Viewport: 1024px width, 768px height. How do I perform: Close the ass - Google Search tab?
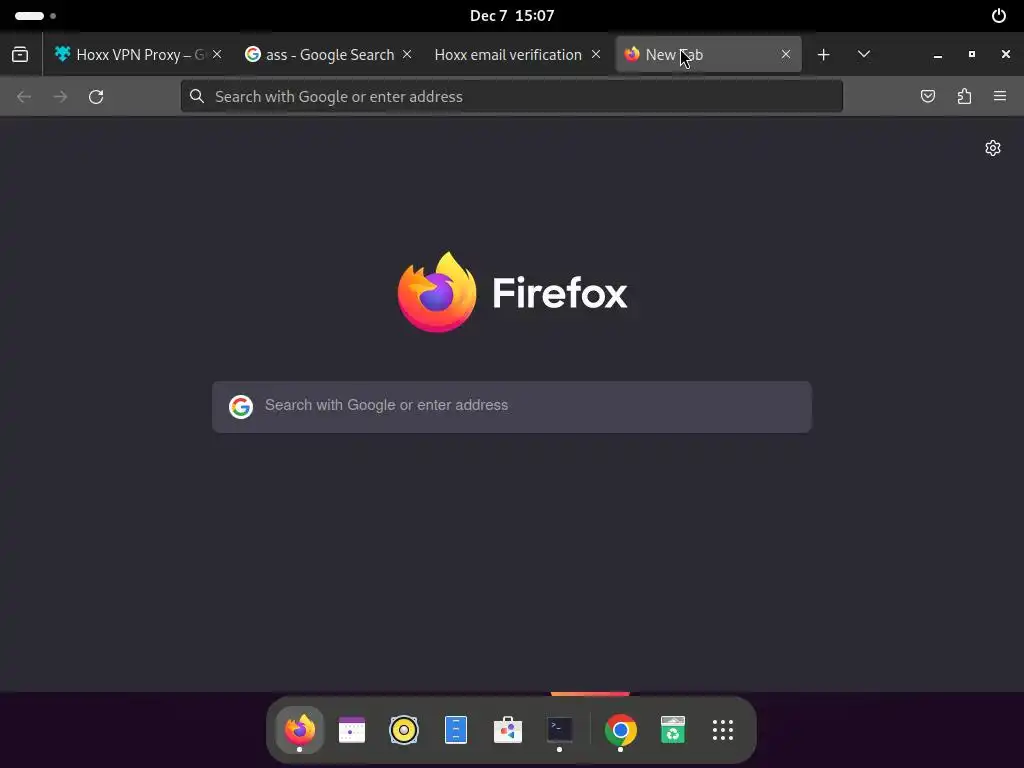tap(407, 54)
